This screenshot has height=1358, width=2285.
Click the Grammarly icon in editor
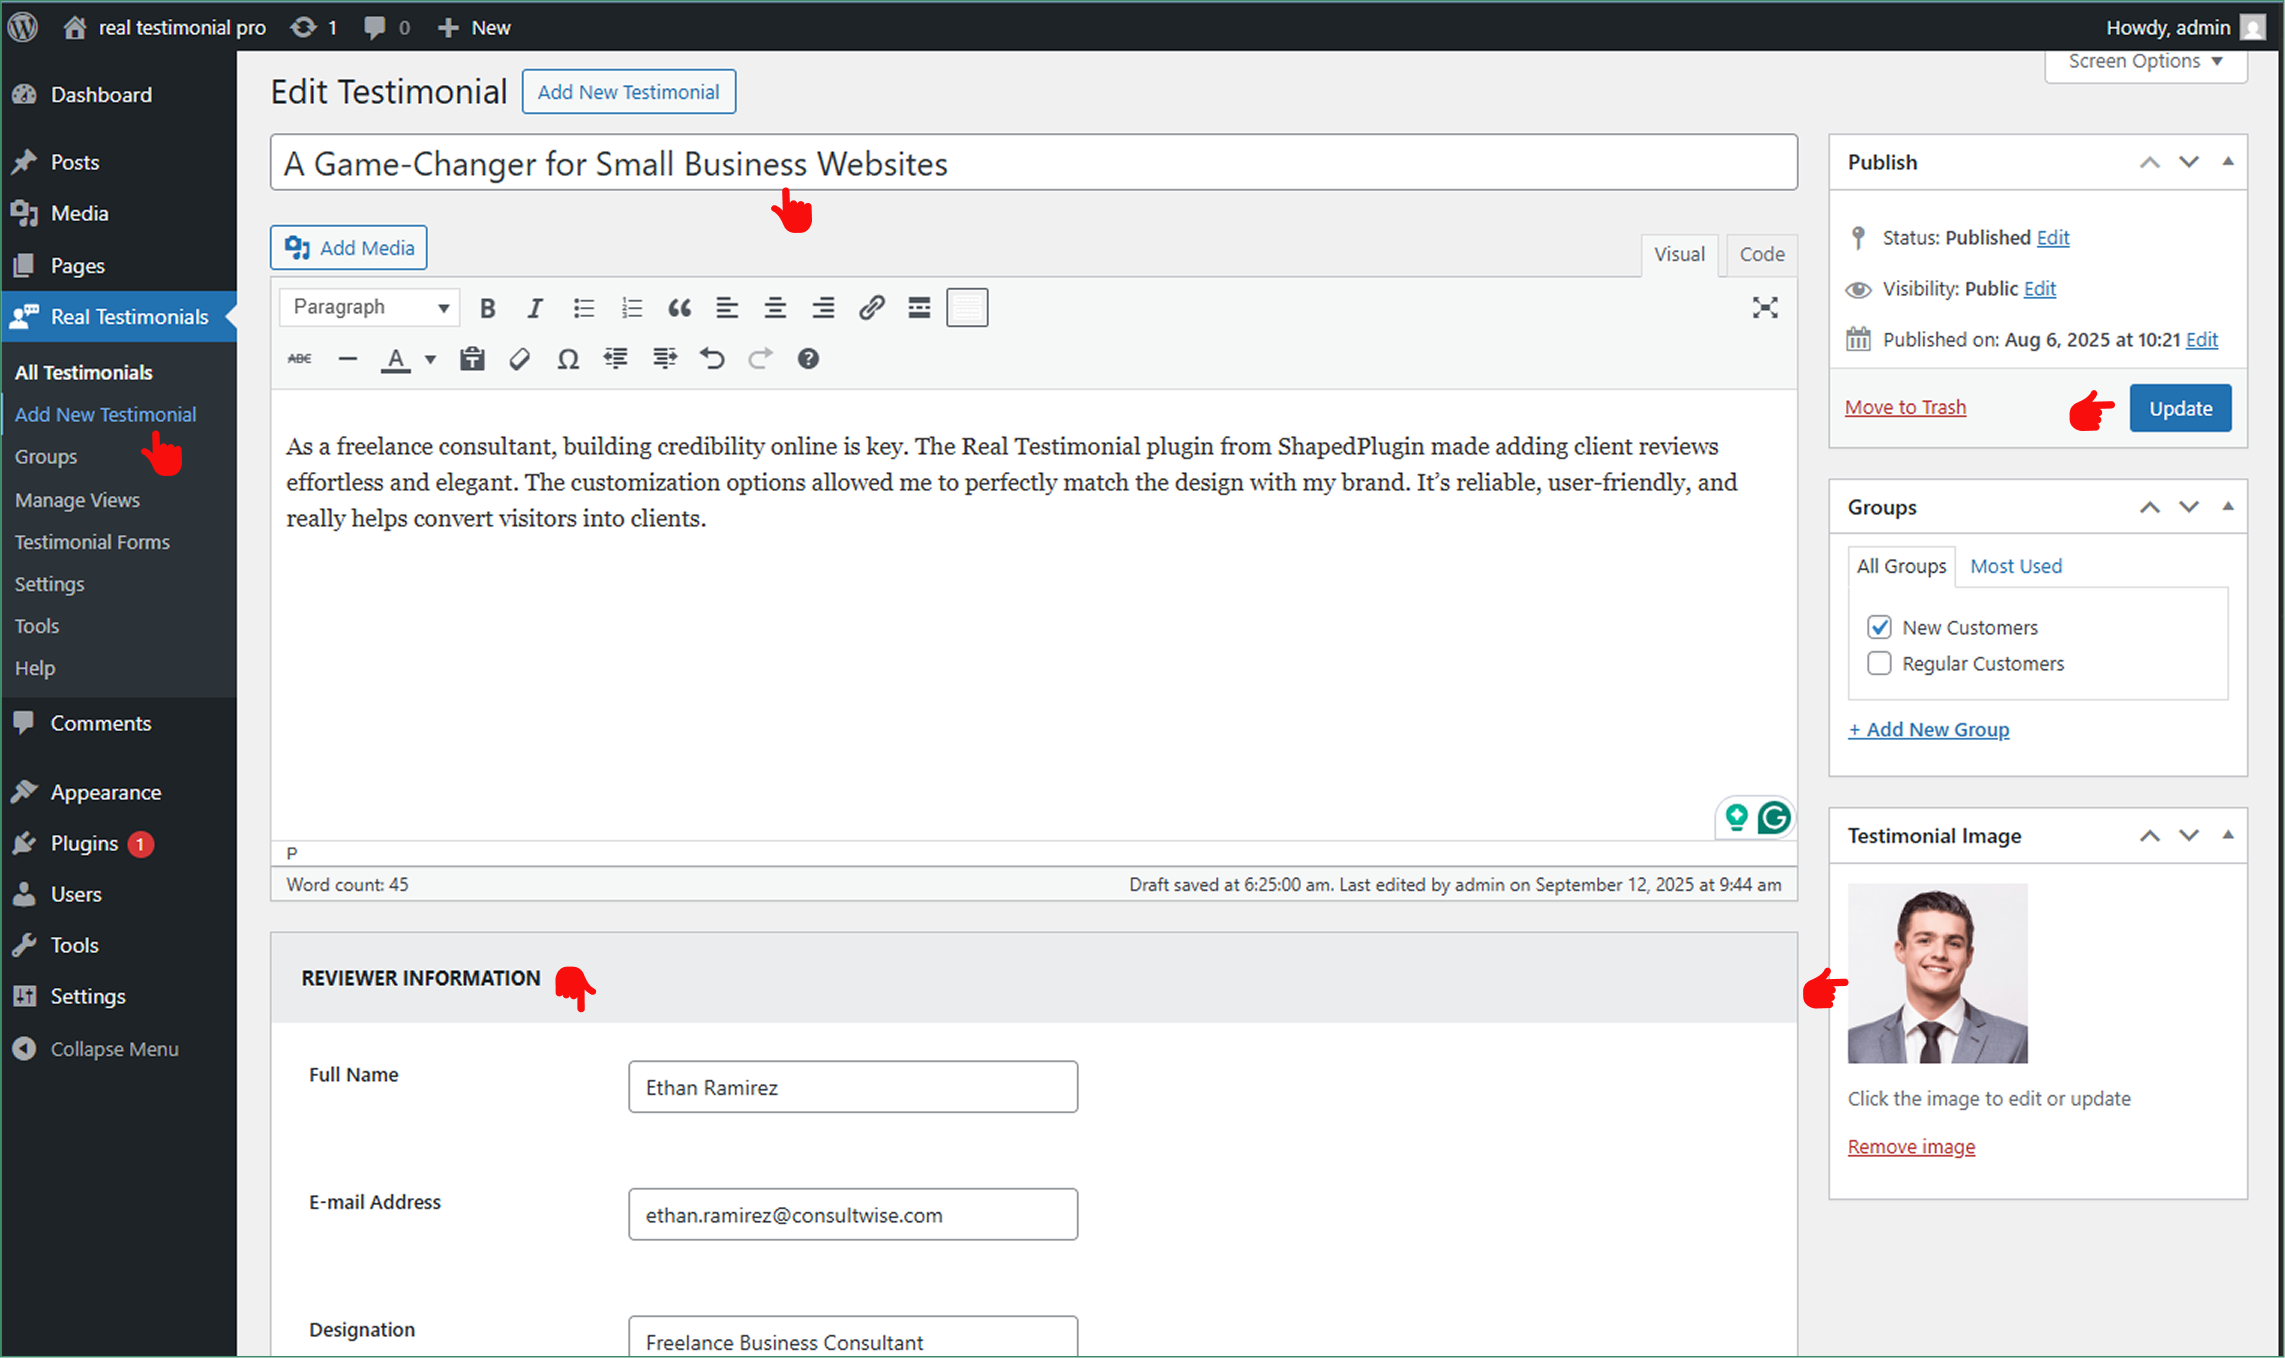coord(1775,818)
